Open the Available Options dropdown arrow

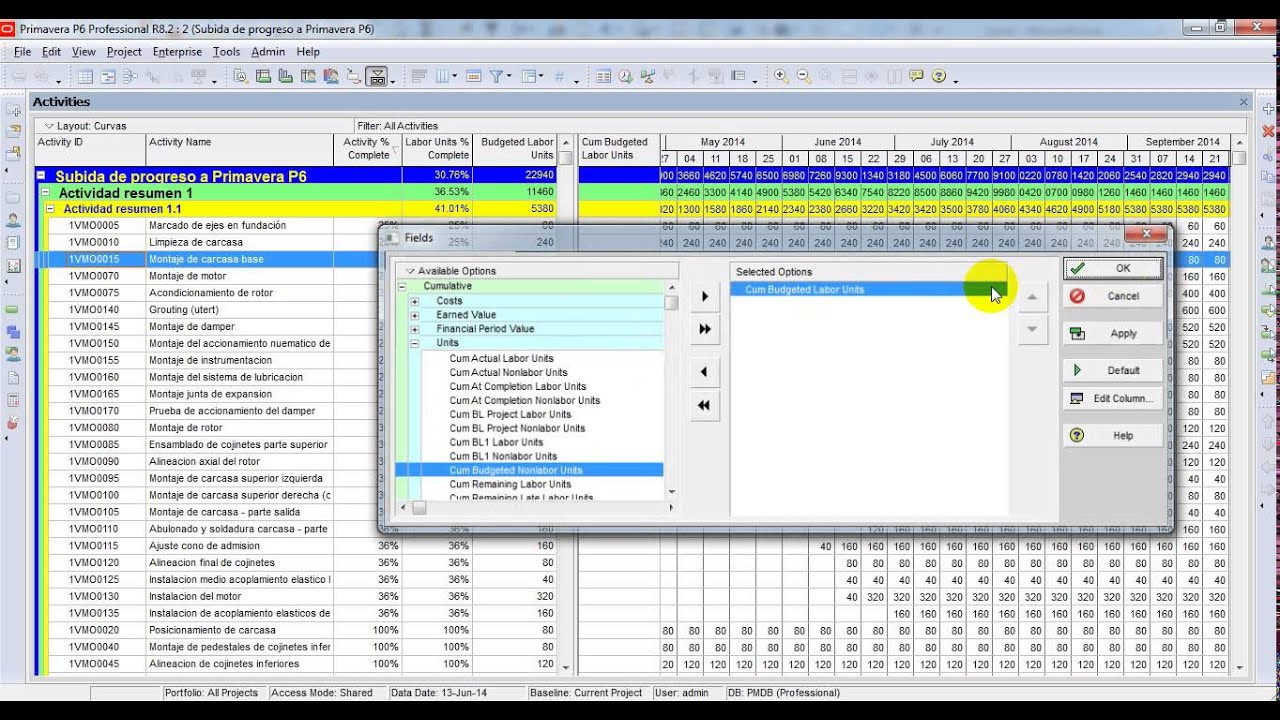point(409,271)
